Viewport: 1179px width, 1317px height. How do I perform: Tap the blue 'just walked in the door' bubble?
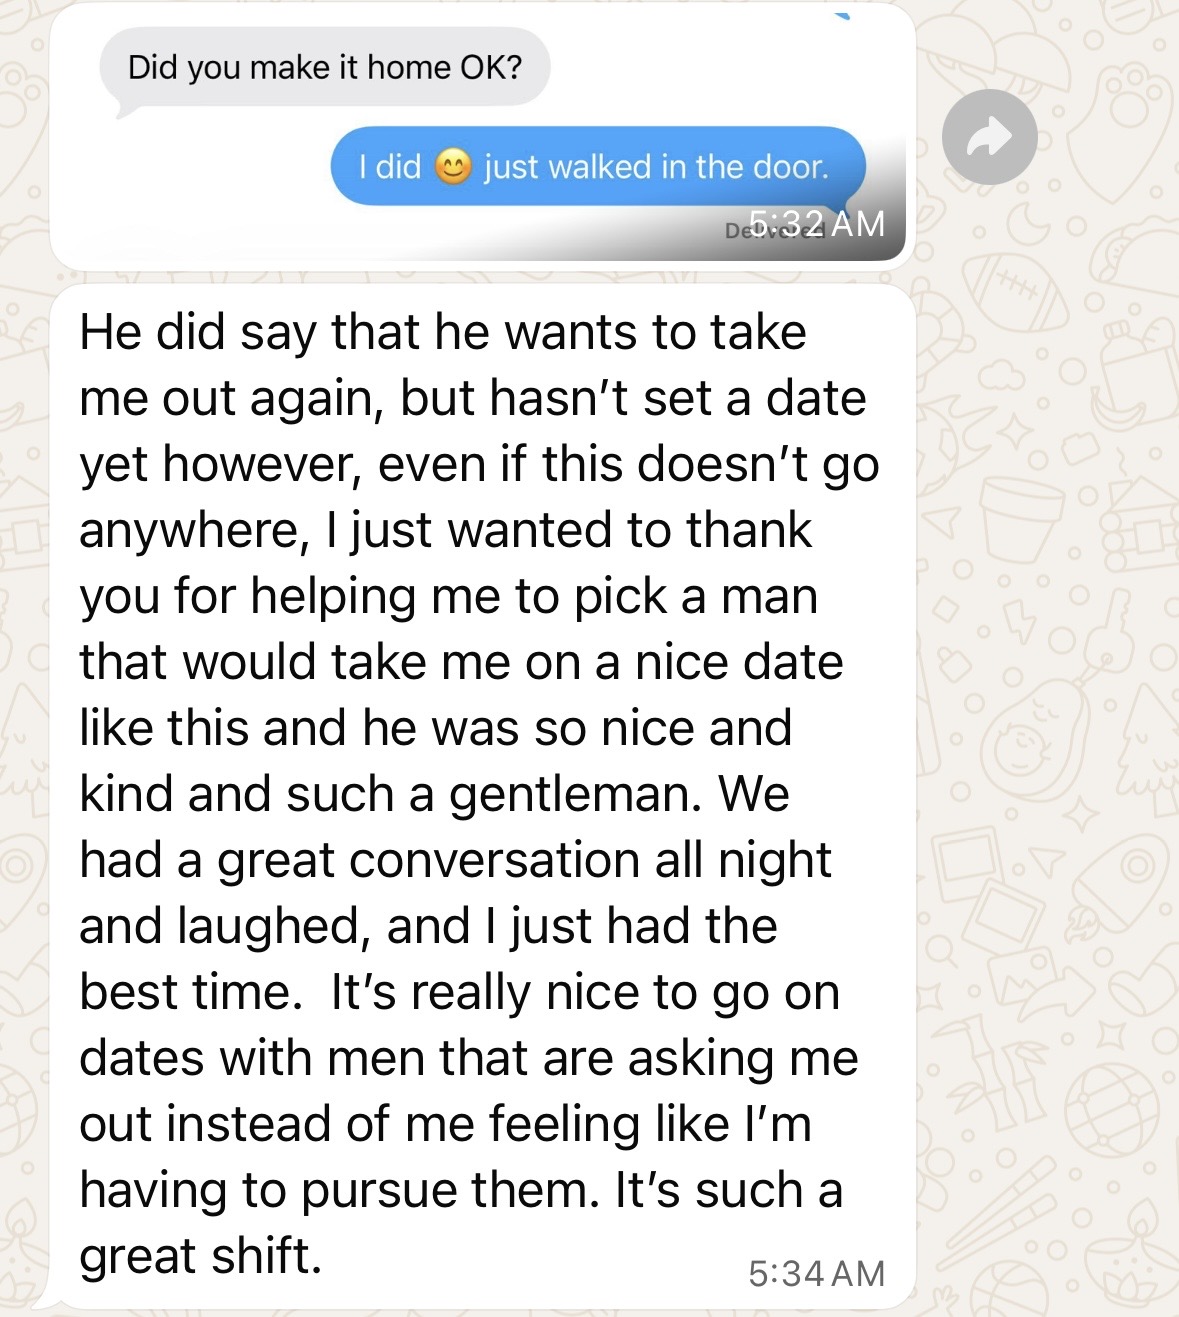click(x=598, y=166)
